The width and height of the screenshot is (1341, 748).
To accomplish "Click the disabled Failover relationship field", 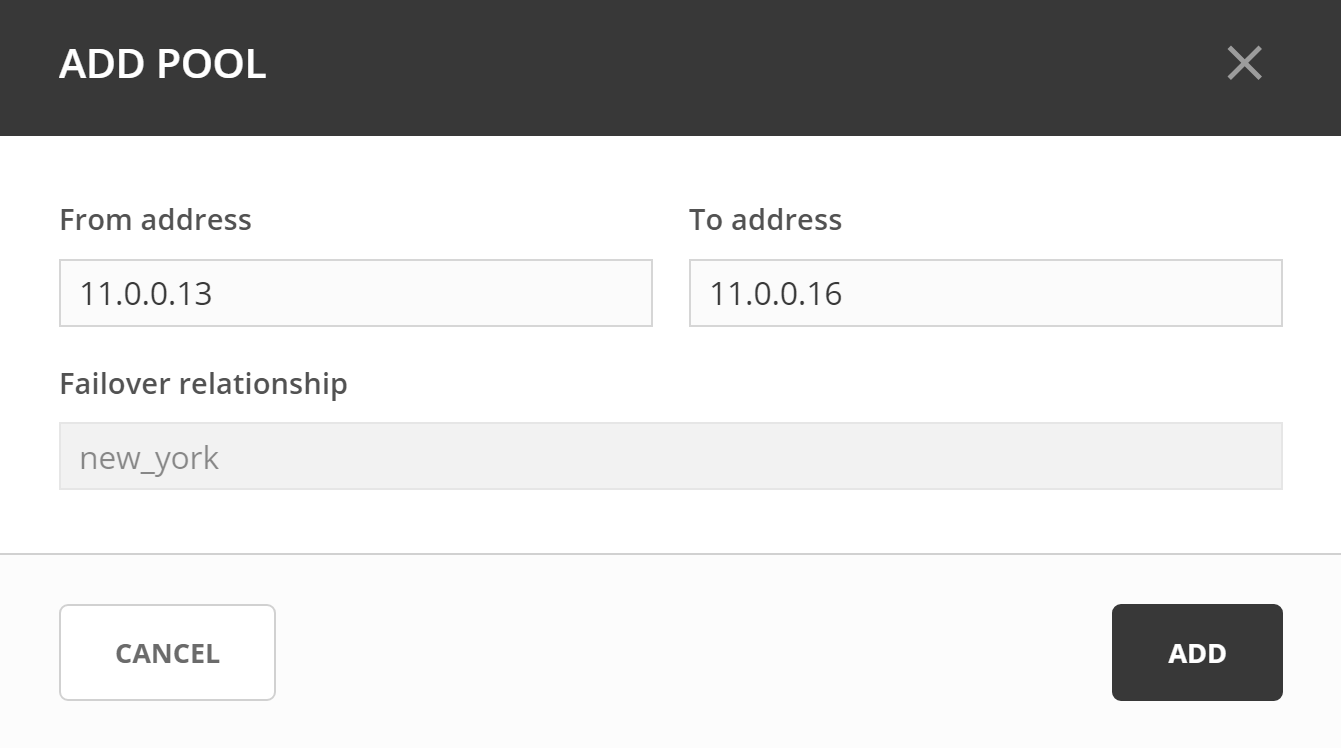I will pyautogui.click(x=670, y=456).
